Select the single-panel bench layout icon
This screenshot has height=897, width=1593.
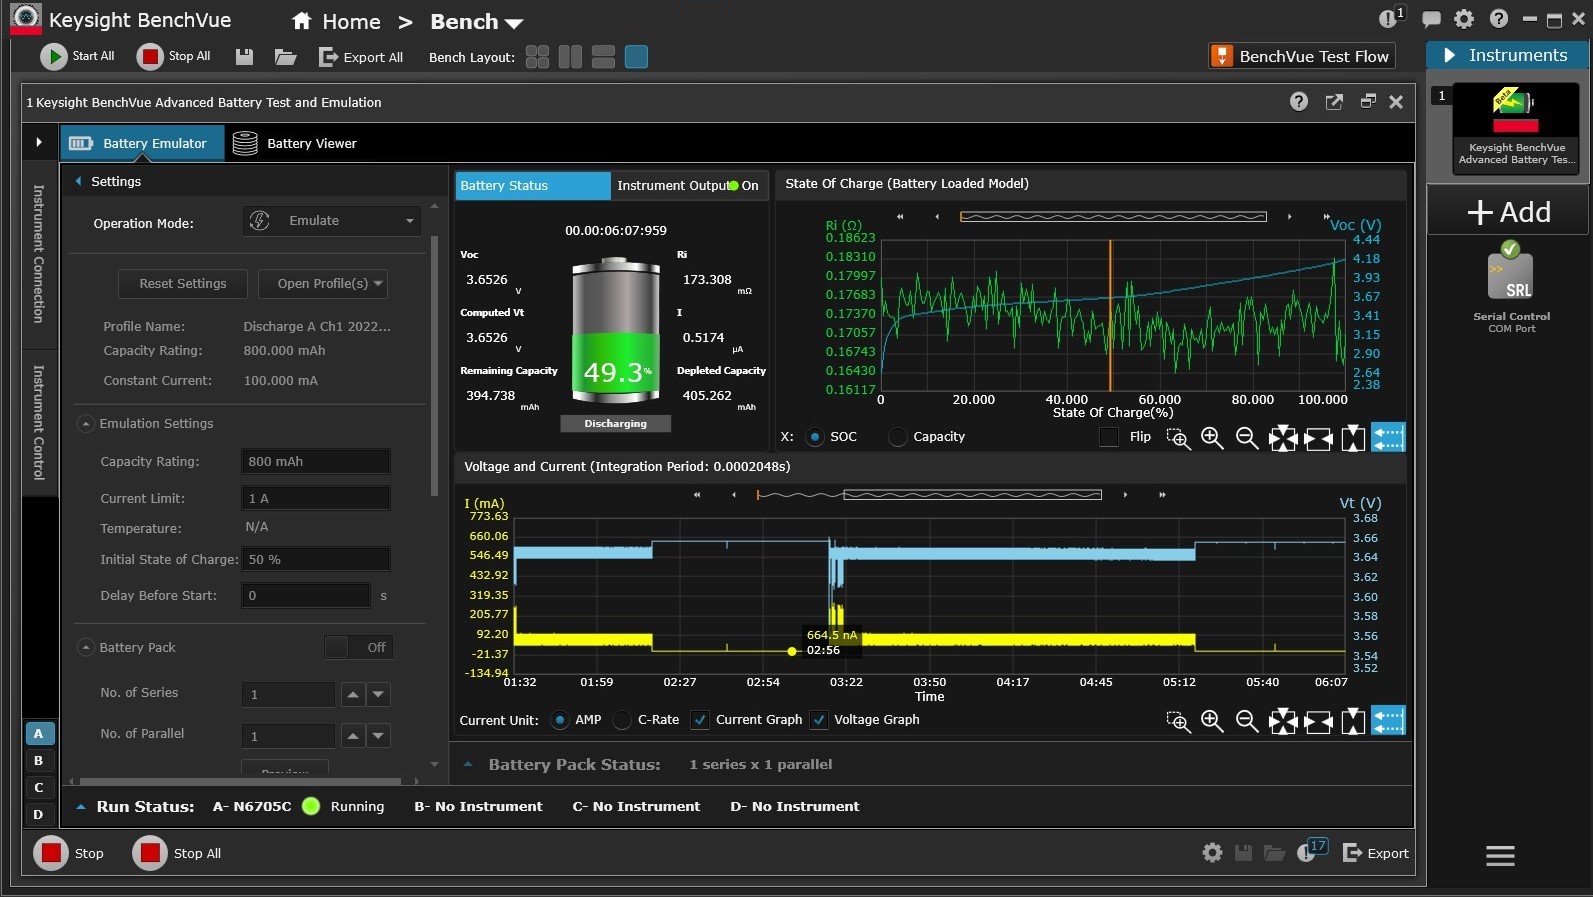coord(636,57)
